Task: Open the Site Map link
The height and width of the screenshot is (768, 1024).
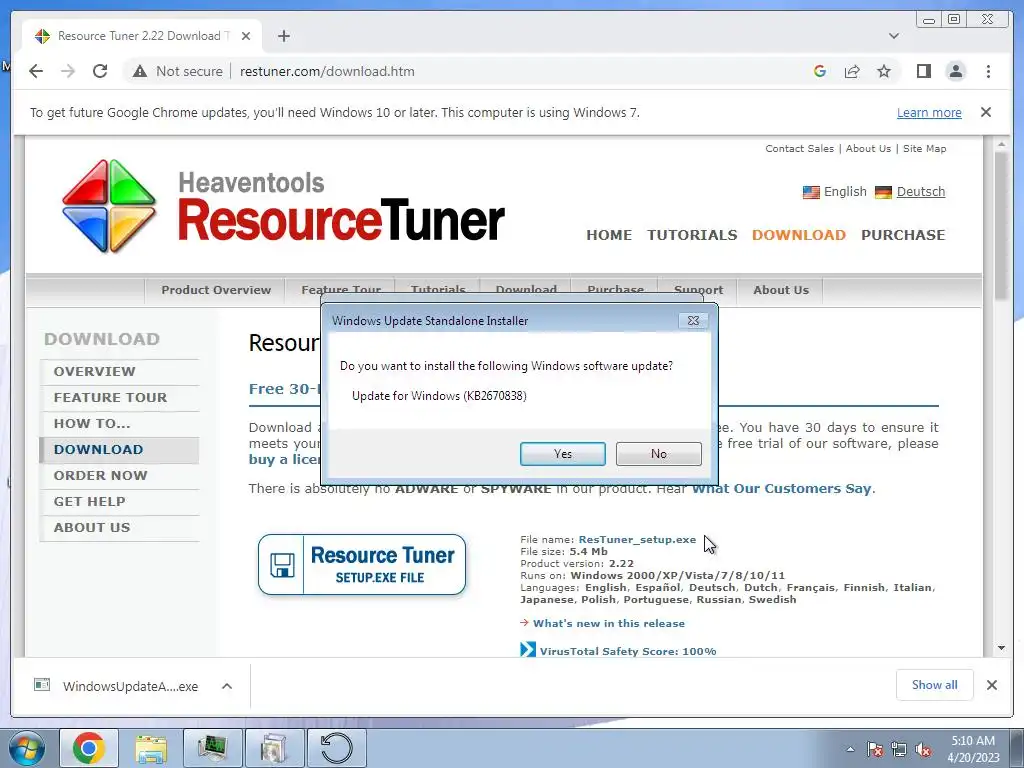Action: click(924, 148)
